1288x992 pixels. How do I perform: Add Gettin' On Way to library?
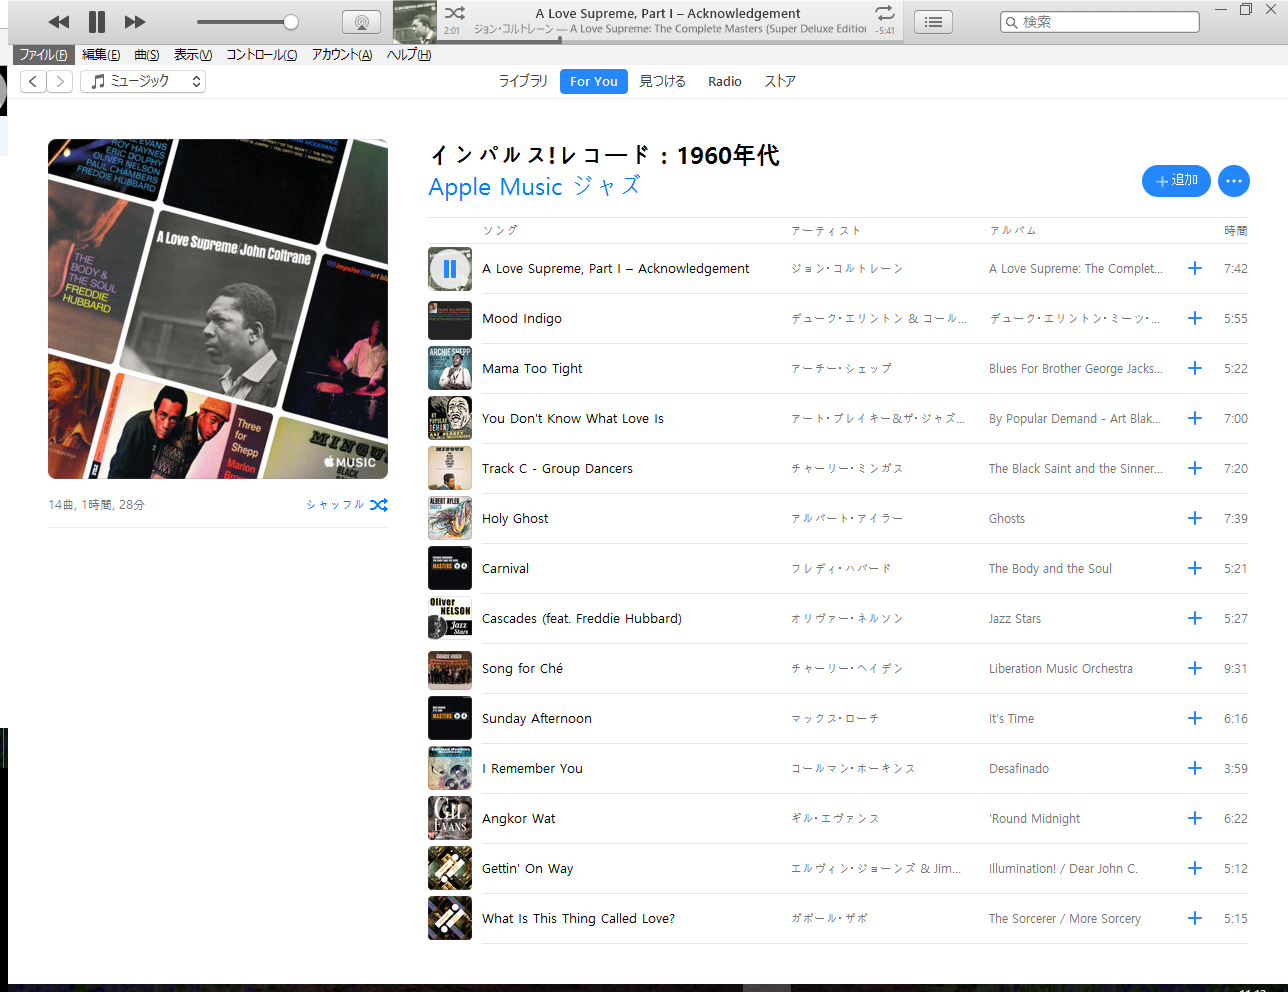click(1194, 868)
